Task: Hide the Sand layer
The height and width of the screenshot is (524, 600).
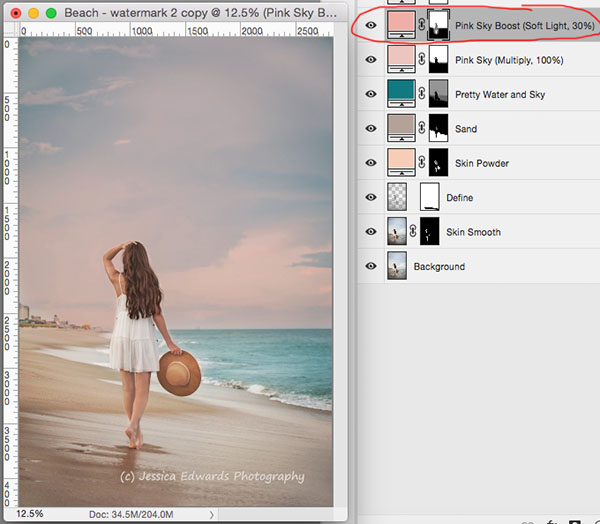Action: coord(370,129)
